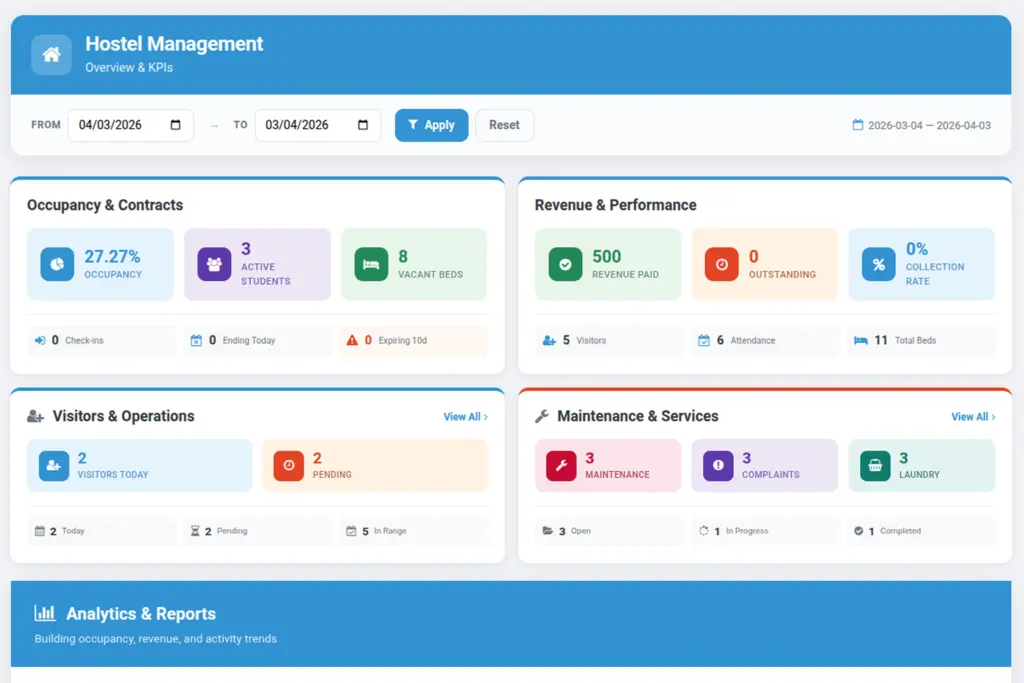Click the Active Students people icon
This screenshot has width=1024, height=683.
tap(214, 264)
